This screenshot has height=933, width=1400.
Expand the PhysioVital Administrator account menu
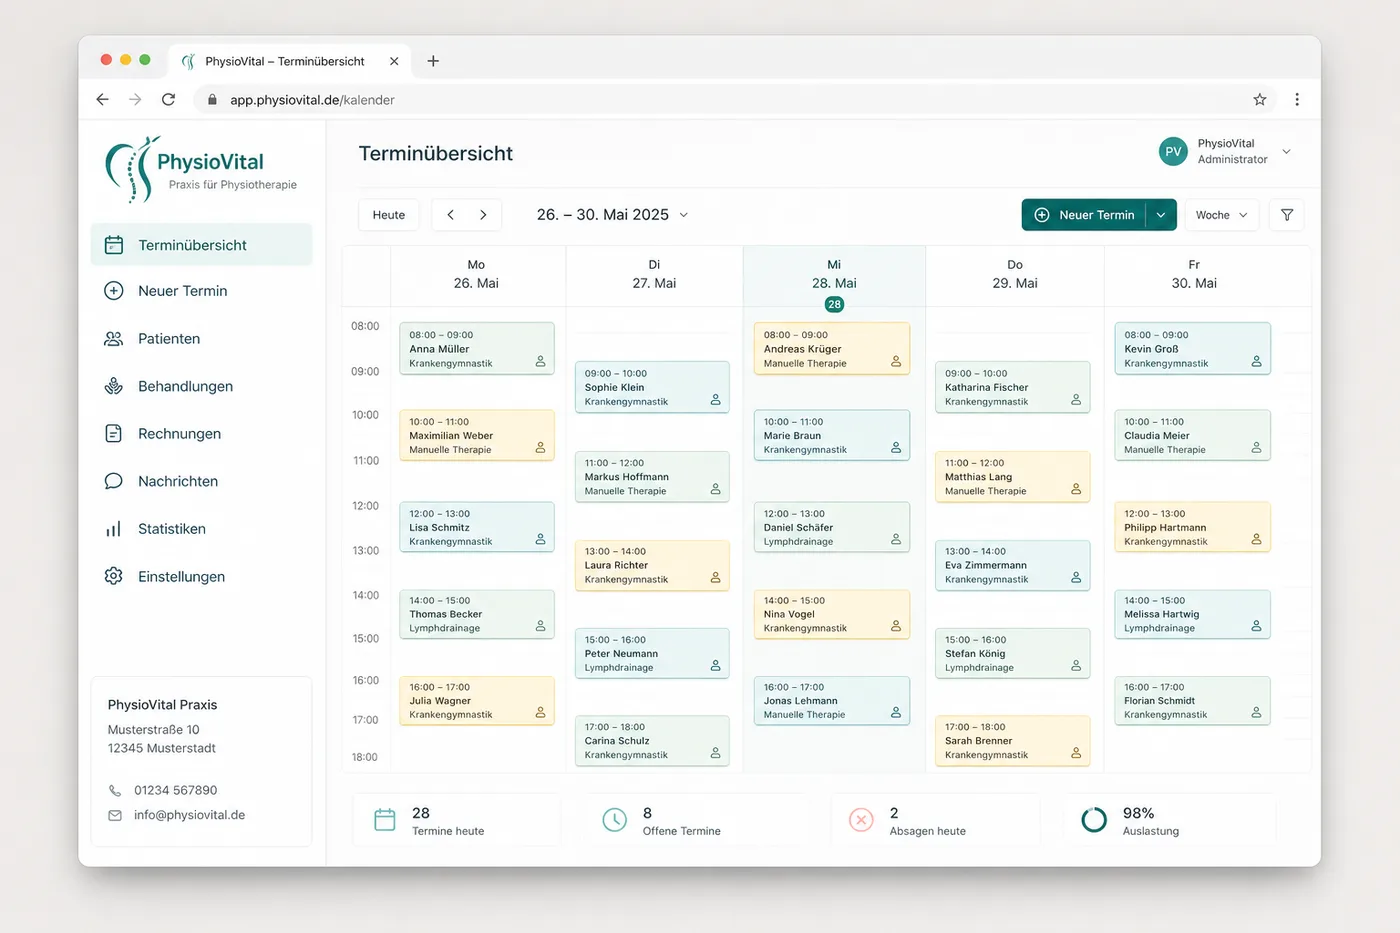[1286, 152]
